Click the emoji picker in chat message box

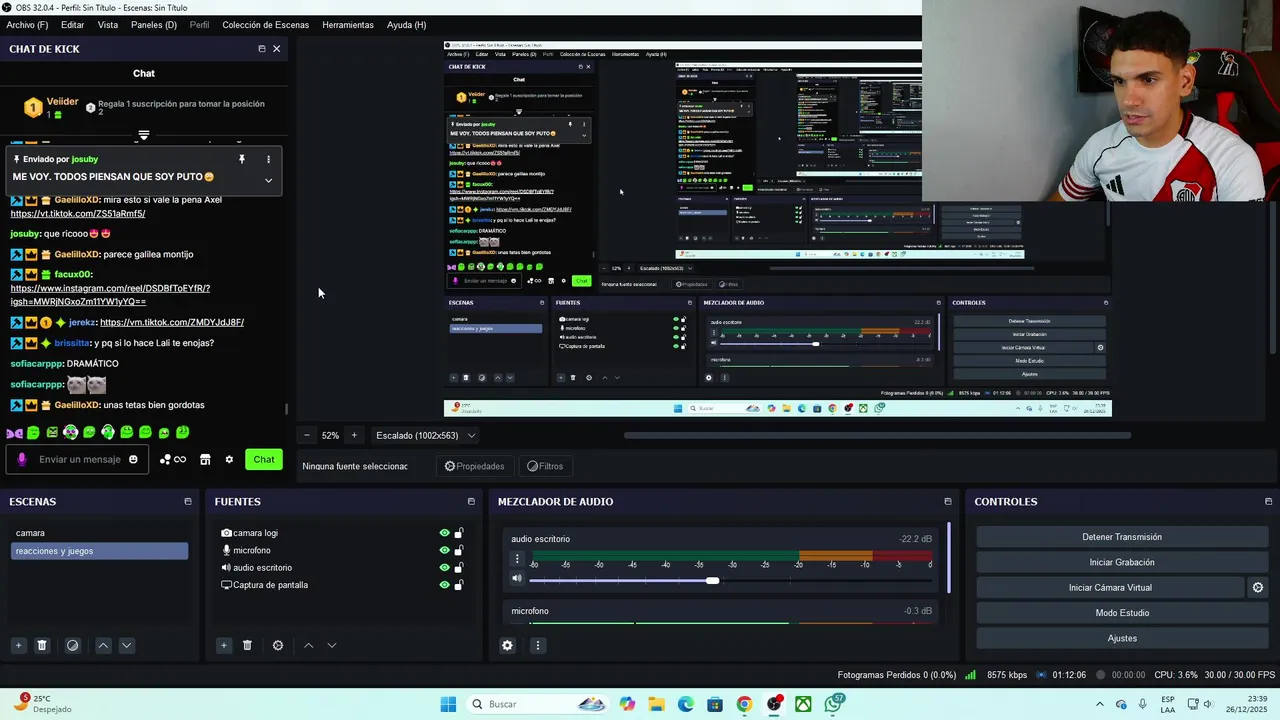click(x=133, y=460)
